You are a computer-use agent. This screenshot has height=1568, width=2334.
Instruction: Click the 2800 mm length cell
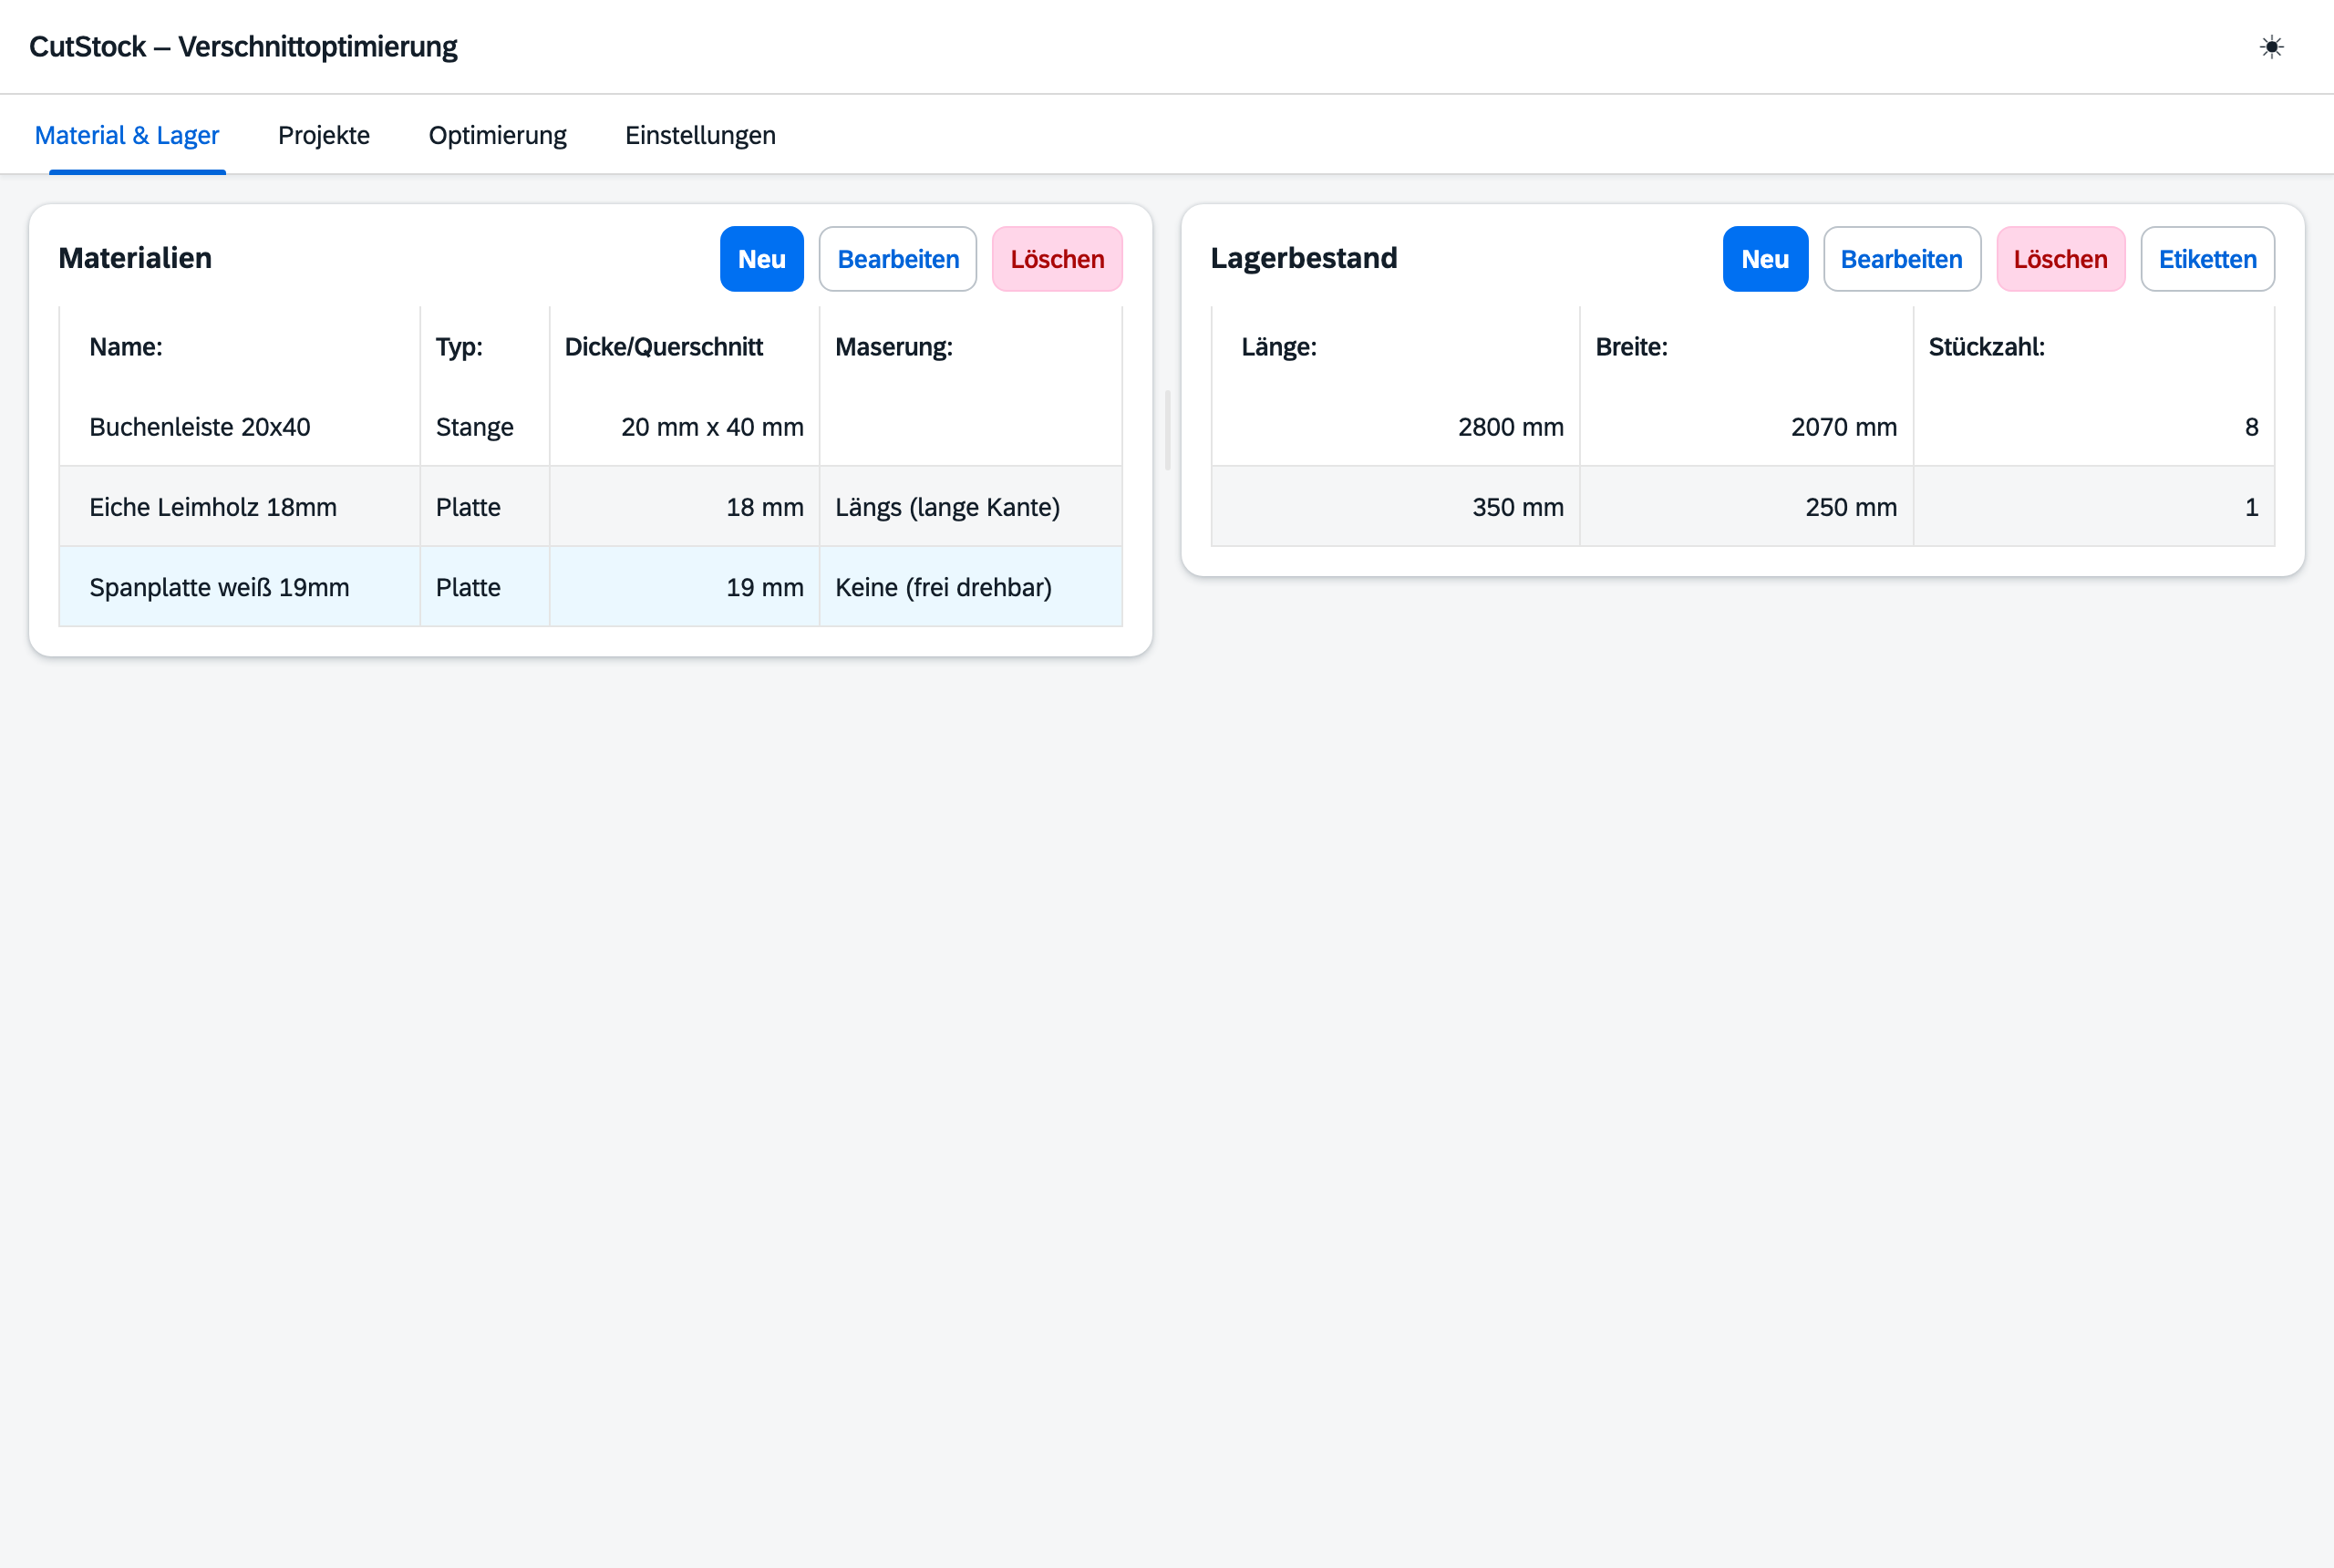point(1395,427)
